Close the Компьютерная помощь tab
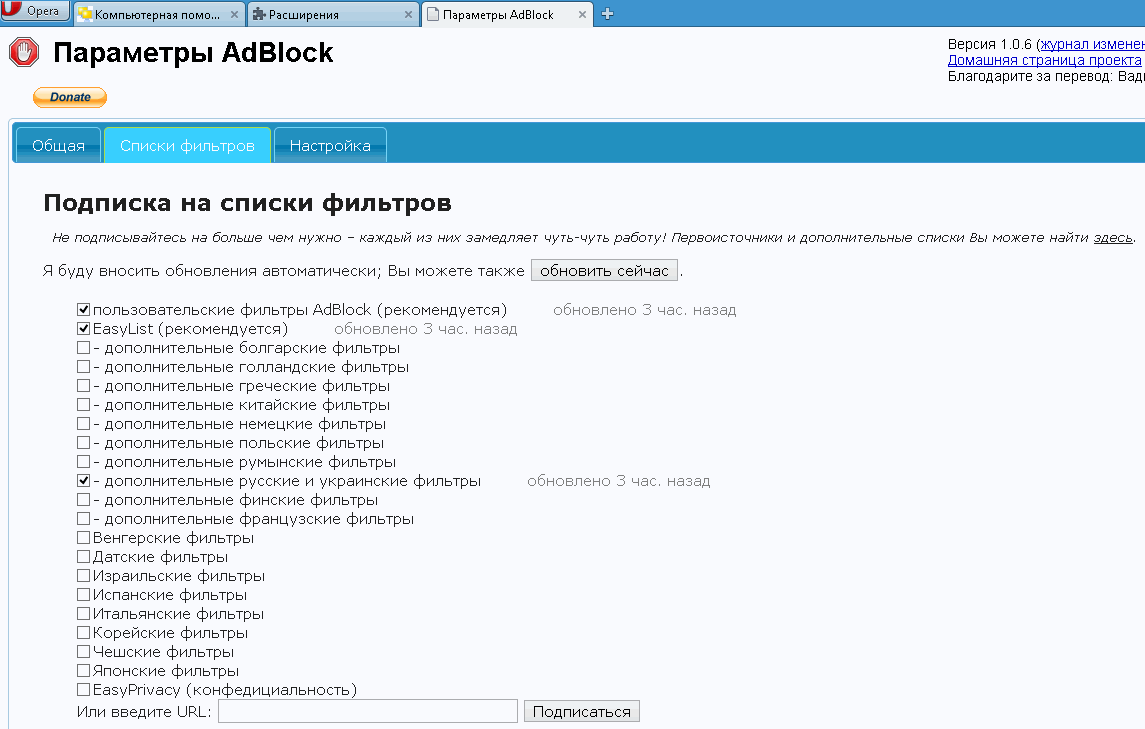The width and height of the screenshot is (1145, 729). click(x=234, y=15)
